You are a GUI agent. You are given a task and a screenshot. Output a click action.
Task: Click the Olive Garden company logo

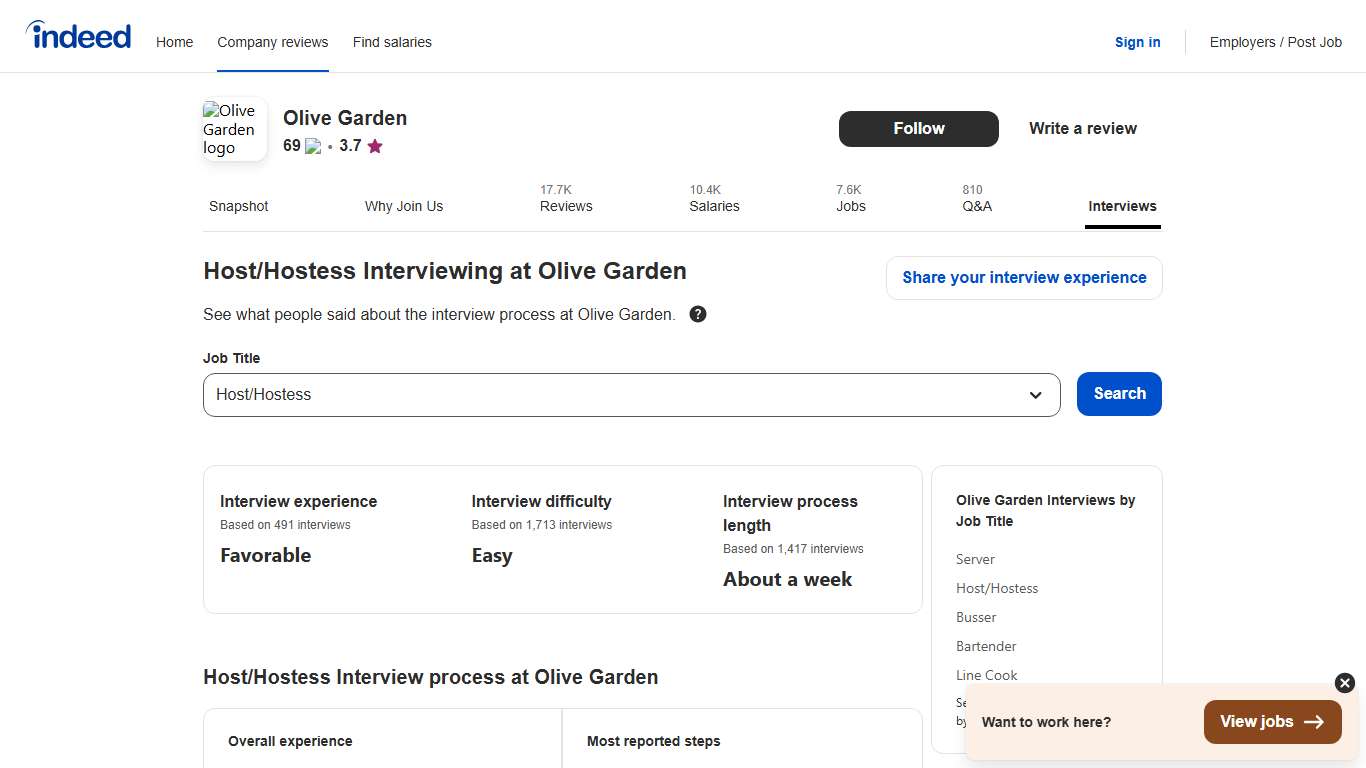pos(233,128)
